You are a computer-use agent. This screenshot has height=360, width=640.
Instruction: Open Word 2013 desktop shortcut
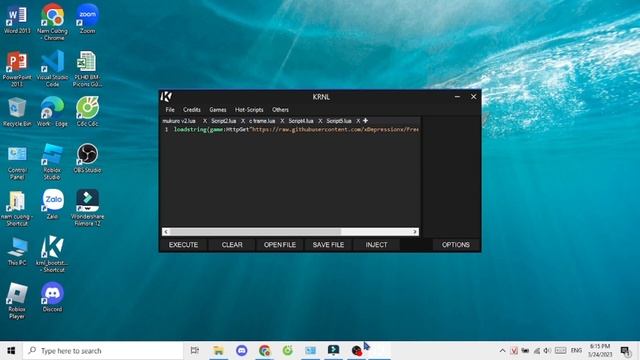tap(17, 19)
